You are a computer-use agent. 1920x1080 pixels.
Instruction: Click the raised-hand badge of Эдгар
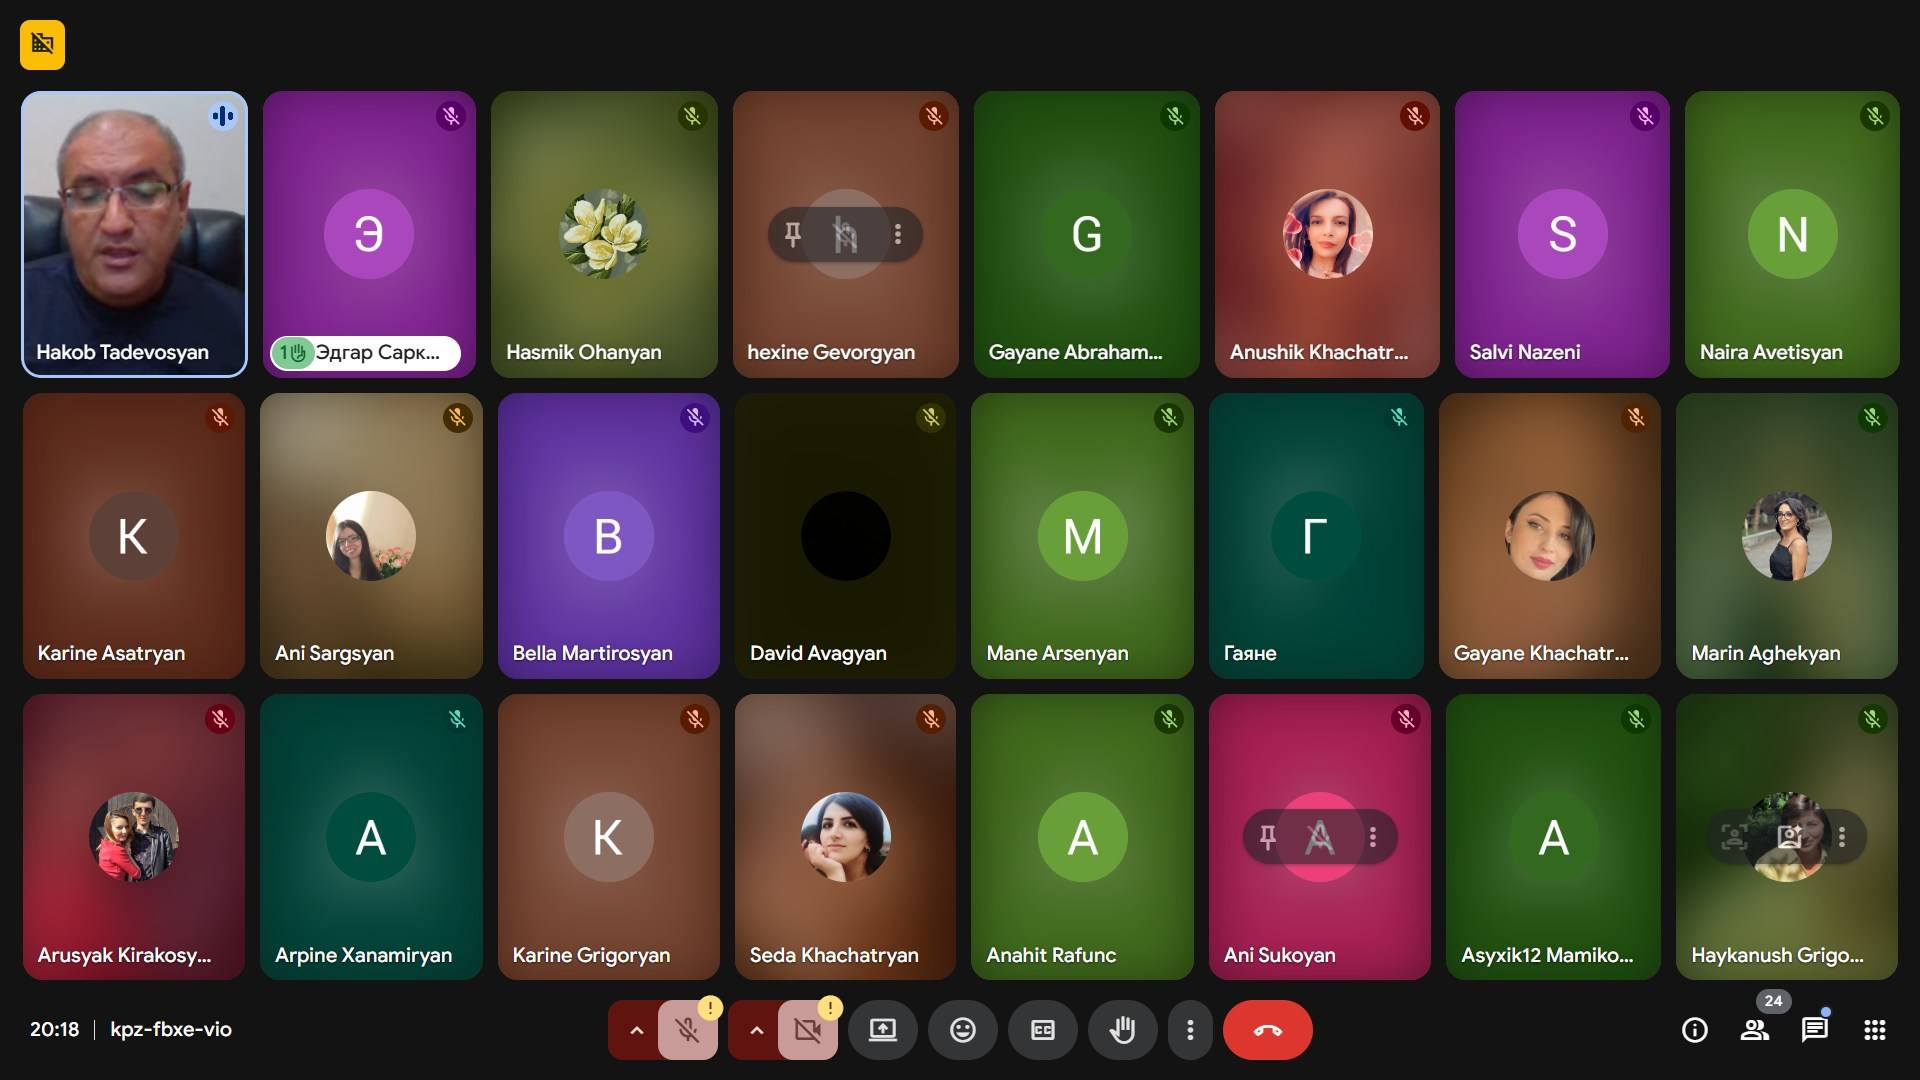[x=293, y=353]
